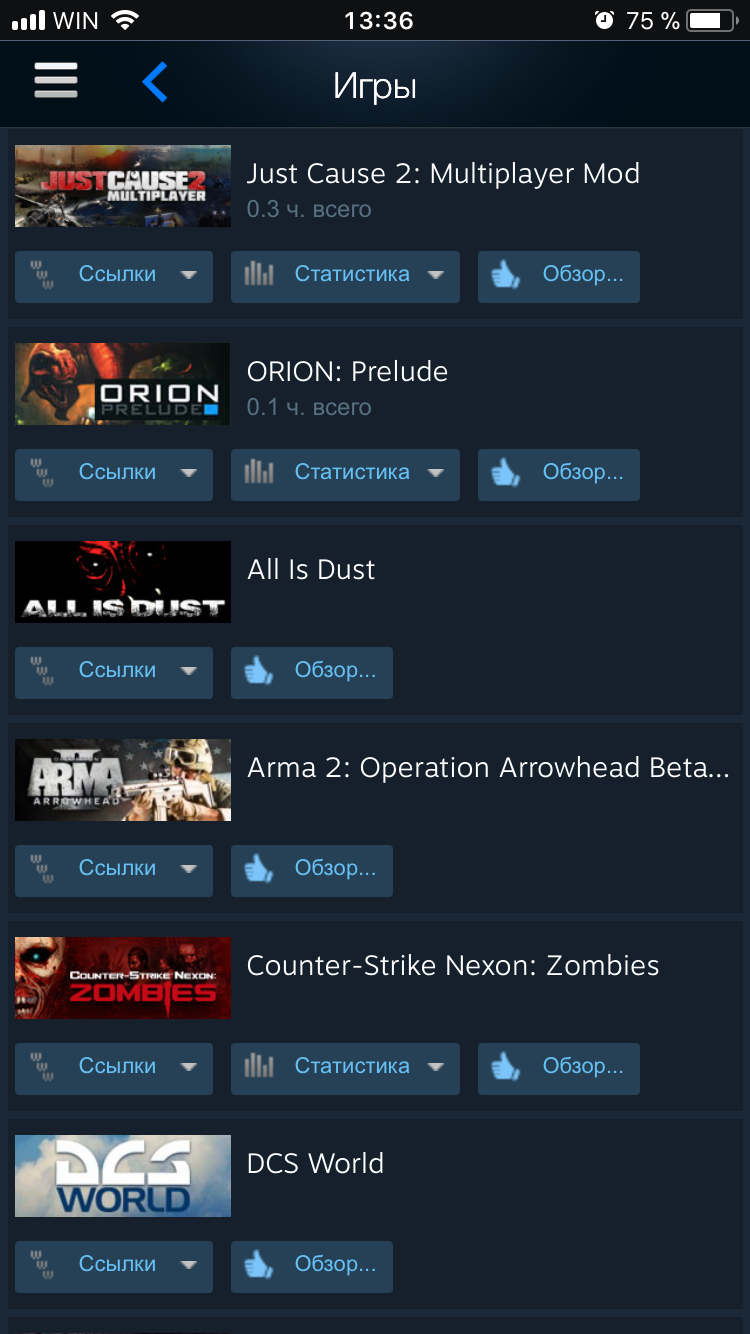Select the All Is Dust game thumbnail
Viewport: 750px width, 1334px height.
(123, 582)
